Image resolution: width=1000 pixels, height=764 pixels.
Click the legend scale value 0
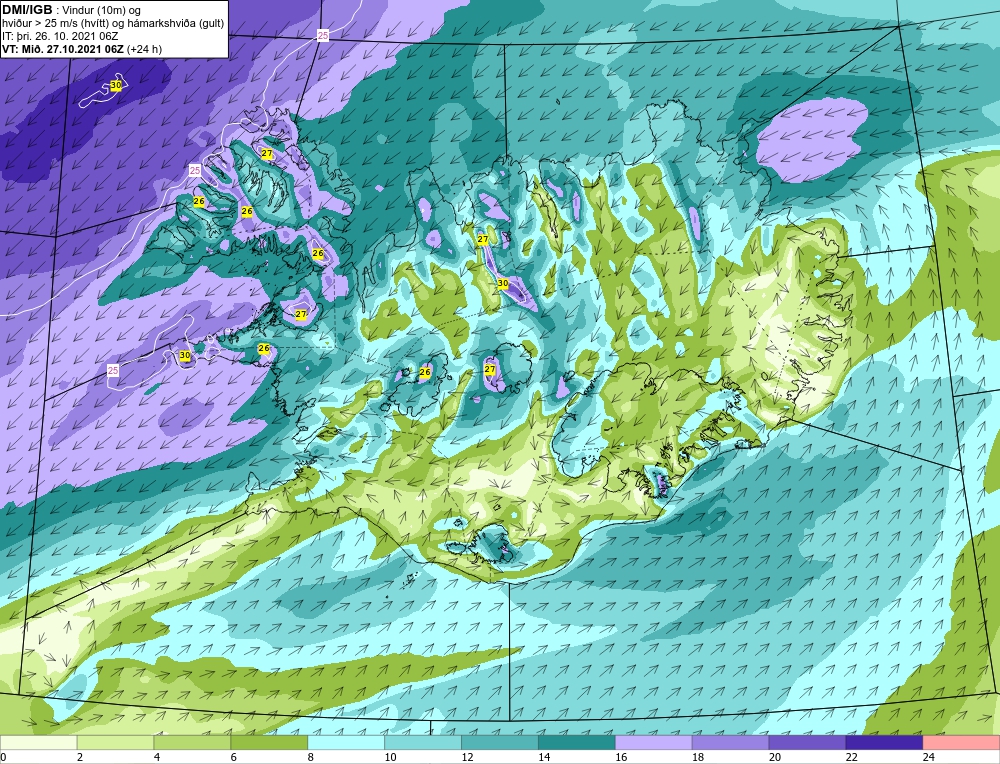[x=3, y=757]
